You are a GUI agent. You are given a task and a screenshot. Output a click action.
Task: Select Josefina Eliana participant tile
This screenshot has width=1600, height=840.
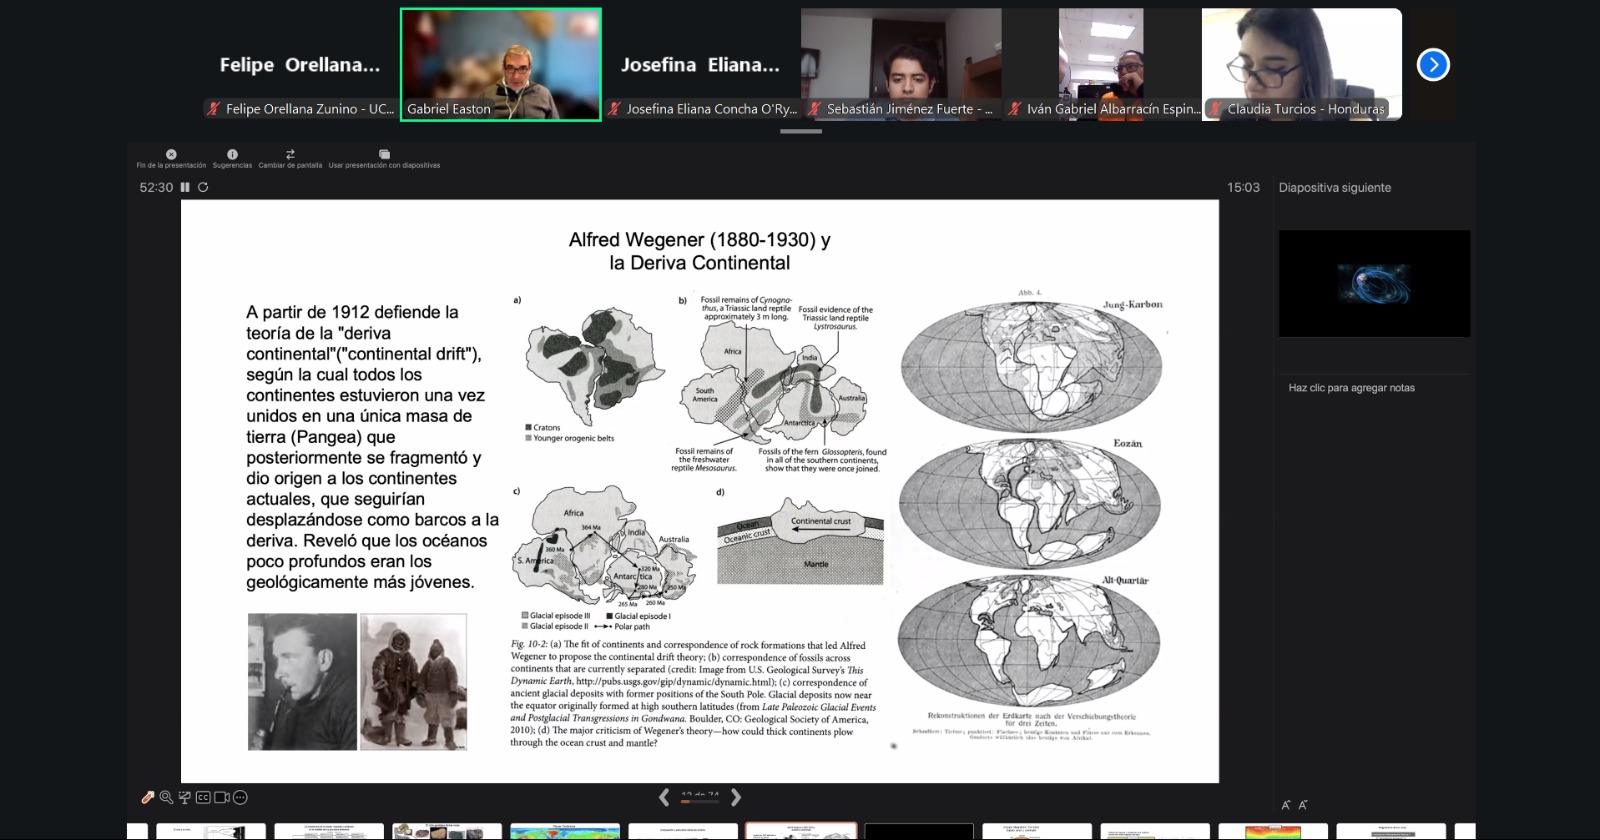point(700,65)
